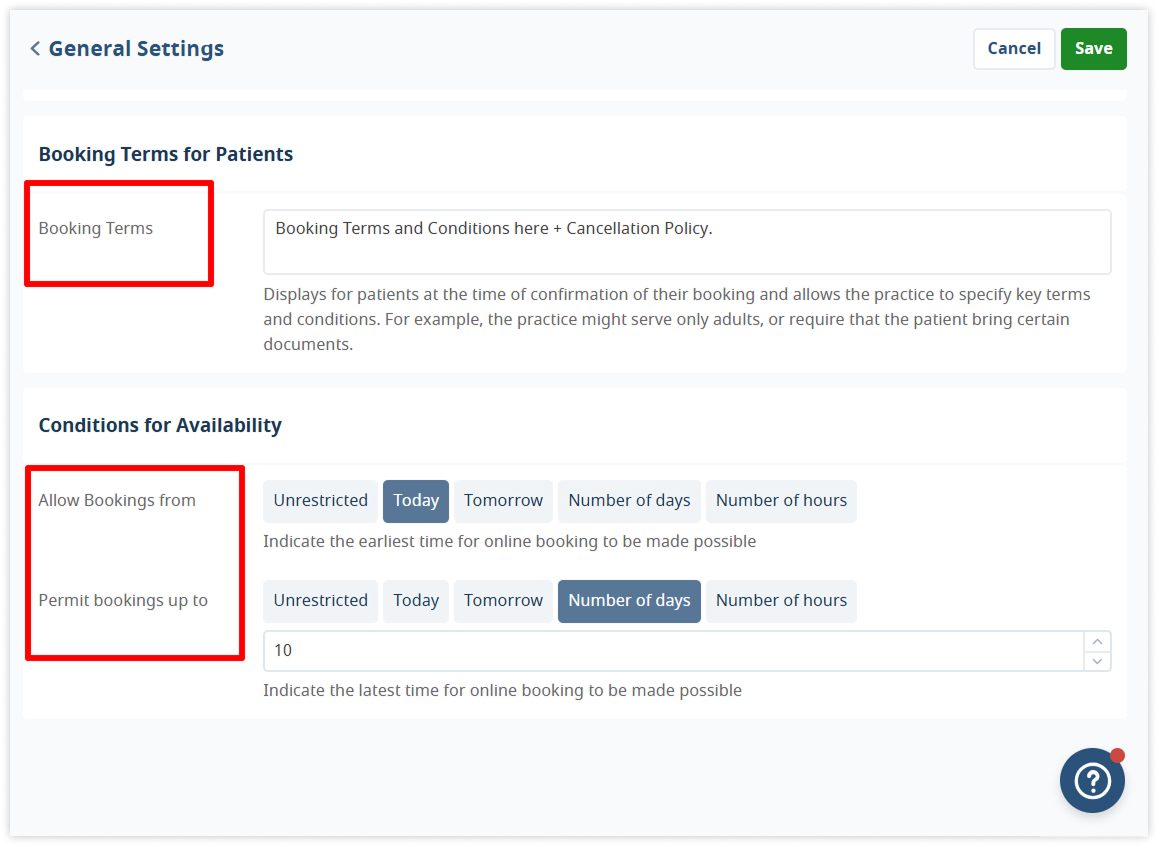This screenshot has width=1158, height=846.
Task: Pick Number of days for Allow Bookings from
Action: [x=629, y=501]
